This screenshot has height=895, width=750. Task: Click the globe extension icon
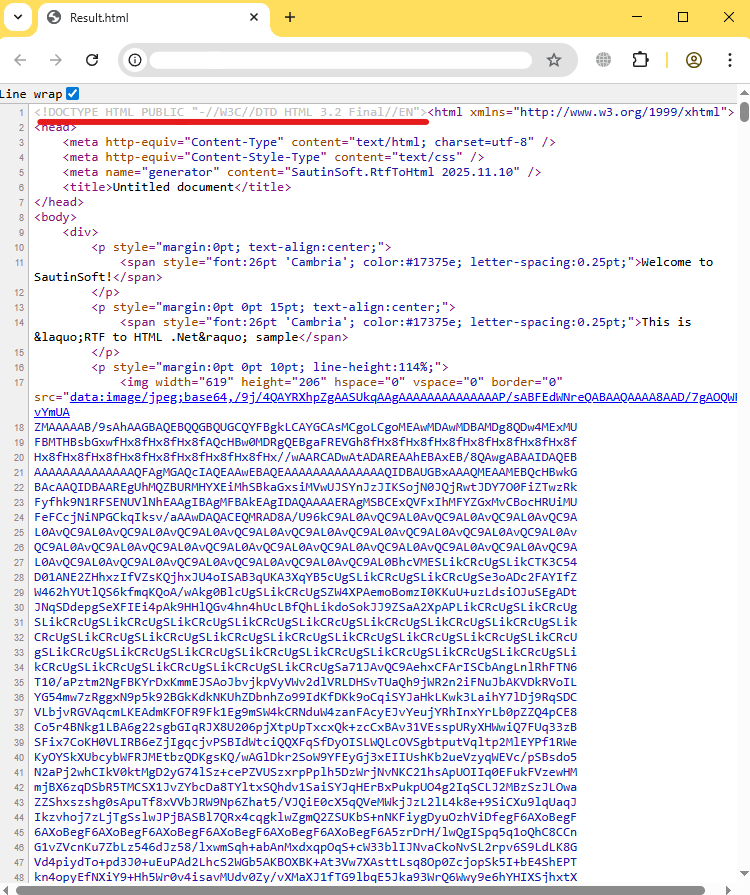603,60
